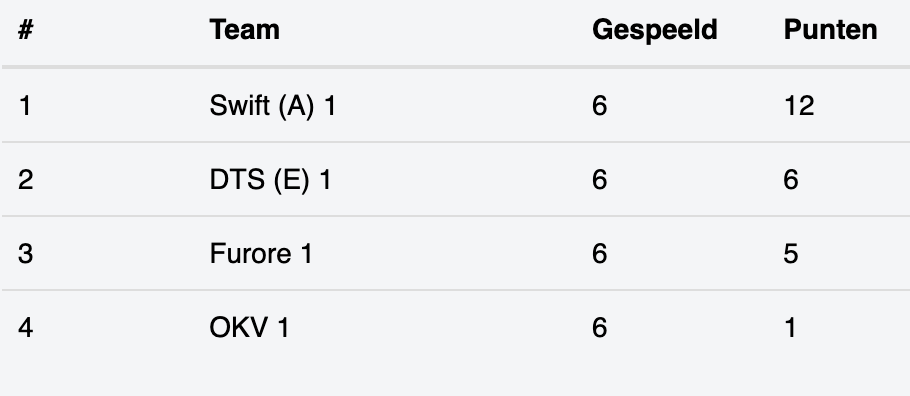Click the 12 points value for Swift
Image resolution: width=910 pixels, height=396 pixels.
click(x=799, y=106)
